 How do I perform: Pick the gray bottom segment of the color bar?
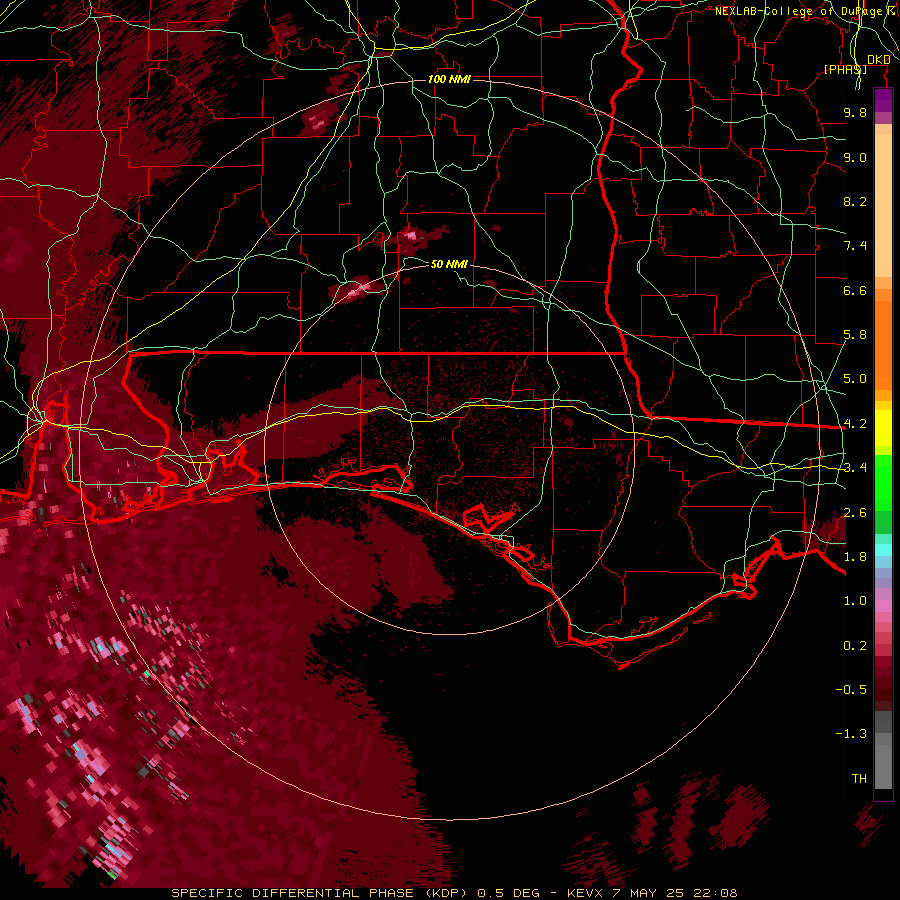click(x=883, y=763)
